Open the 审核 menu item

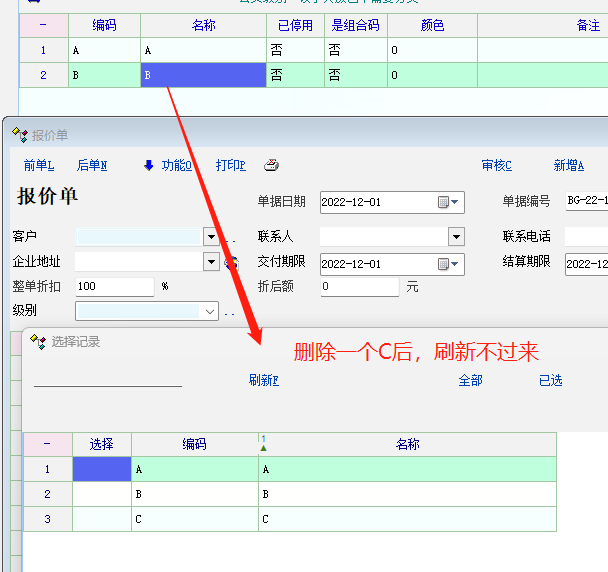pyautogui.click(x=496, y=166)
